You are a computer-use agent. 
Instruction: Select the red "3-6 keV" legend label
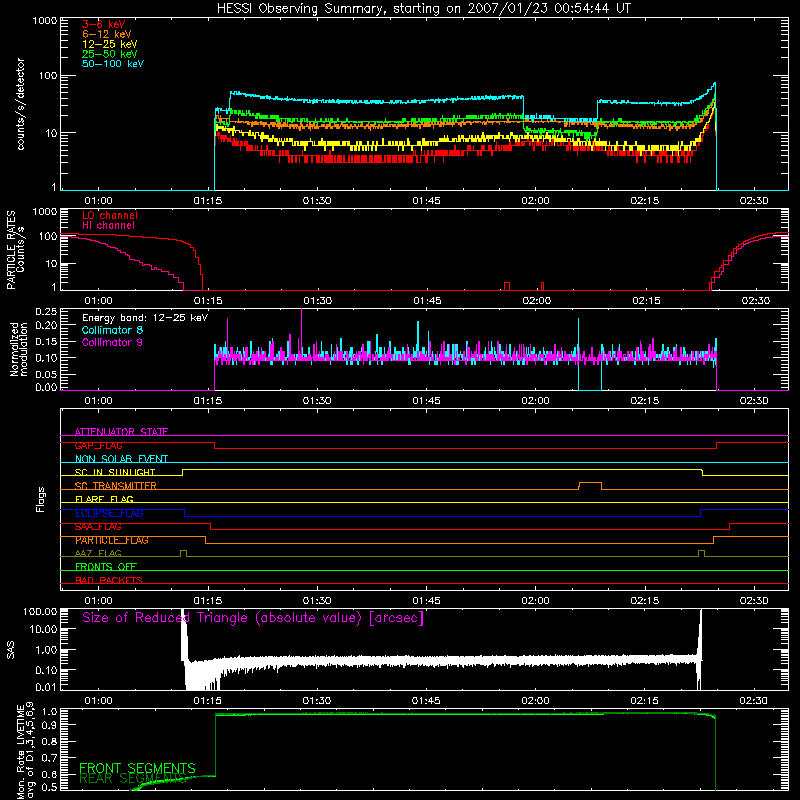[104, 24]
